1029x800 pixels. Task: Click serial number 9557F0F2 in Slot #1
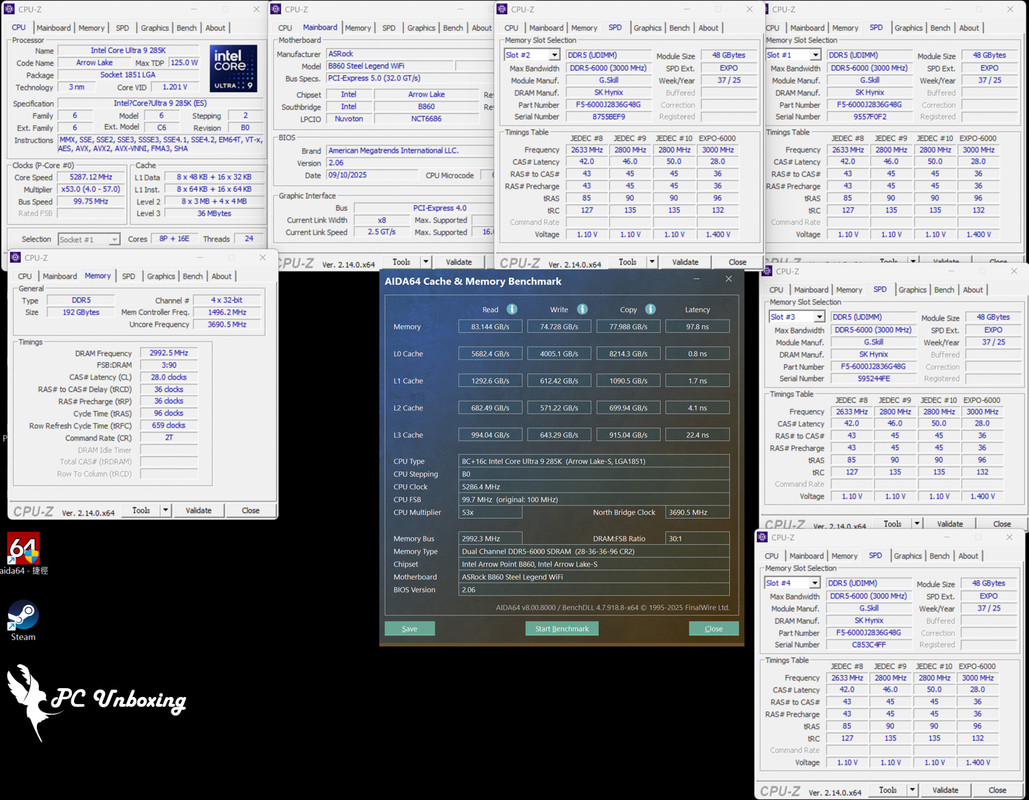tap(870, 117)
